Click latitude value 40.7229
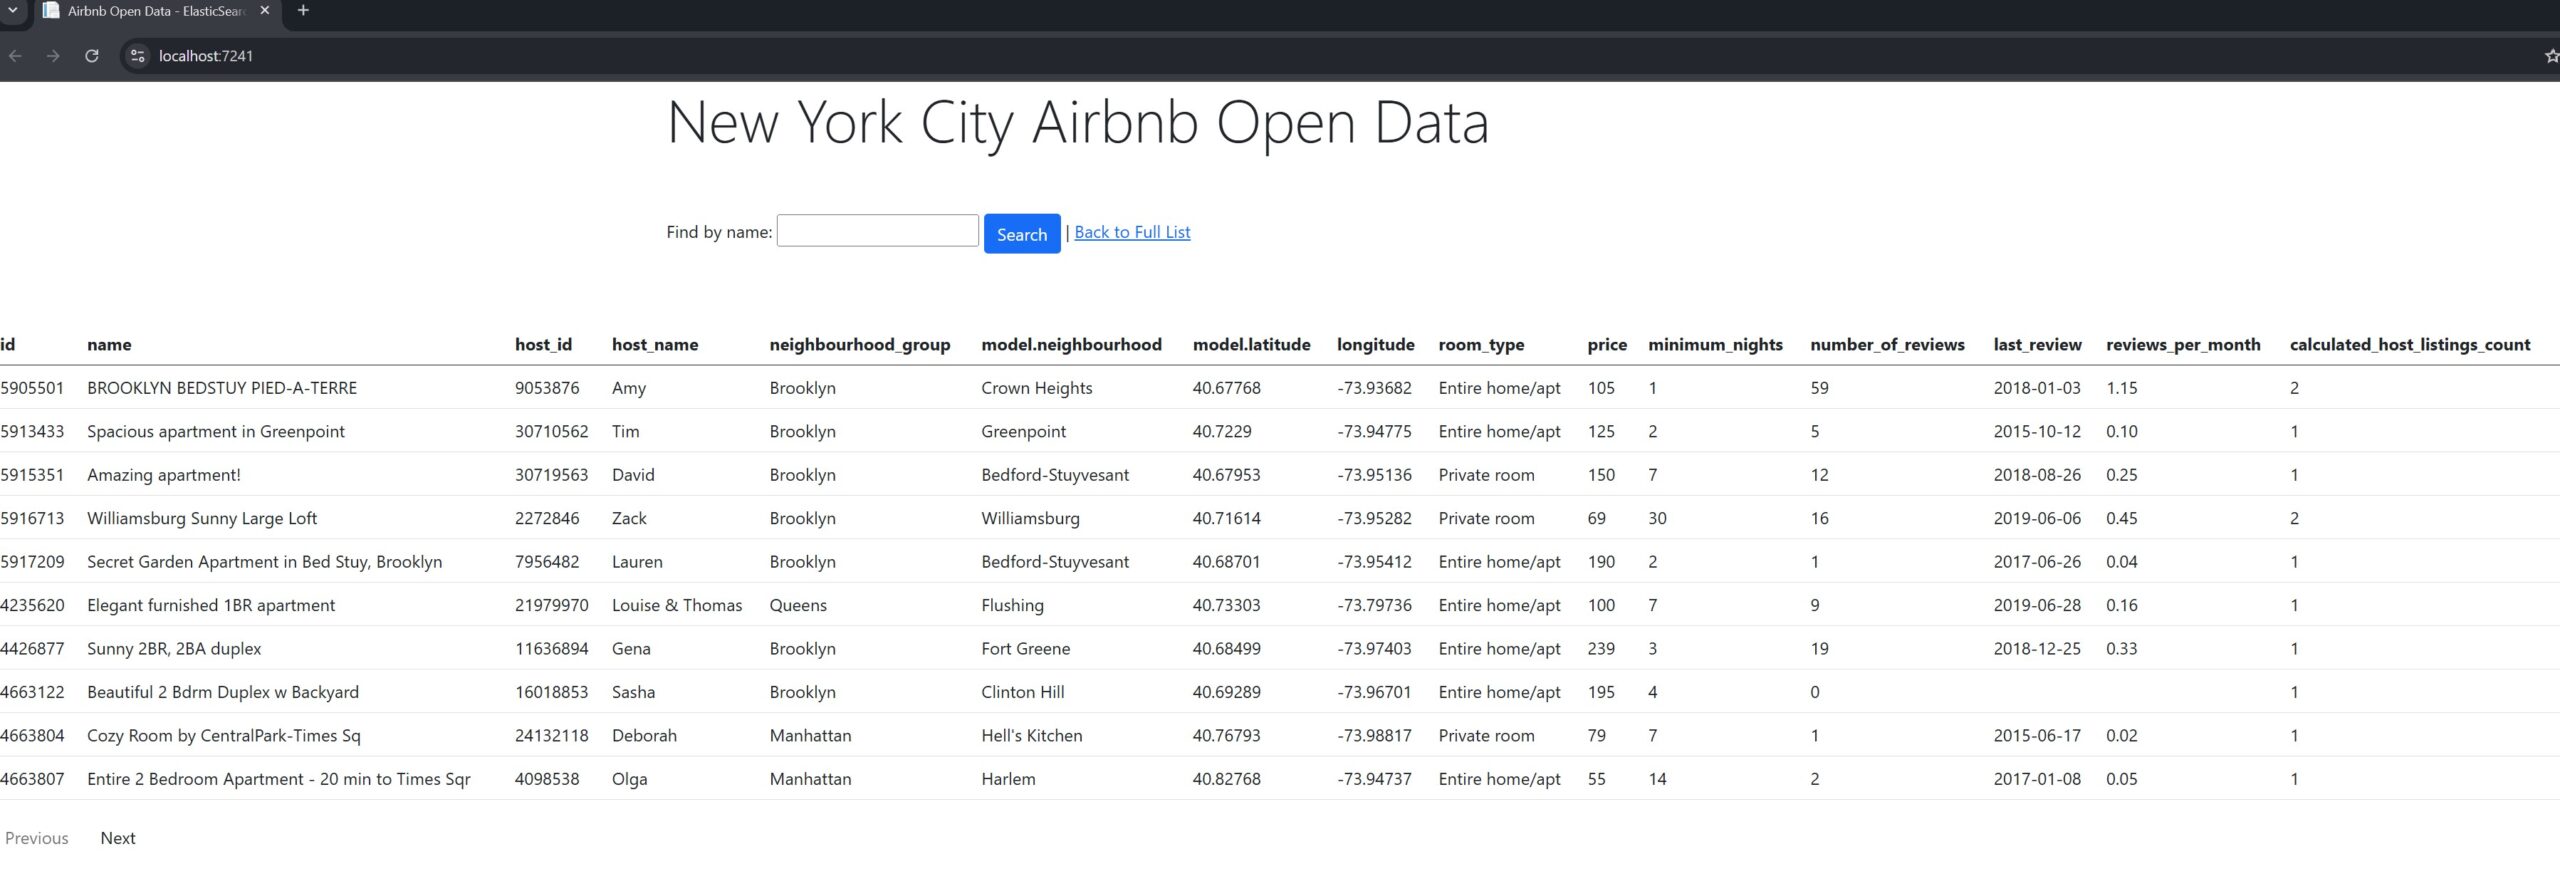 [1221, 431]
